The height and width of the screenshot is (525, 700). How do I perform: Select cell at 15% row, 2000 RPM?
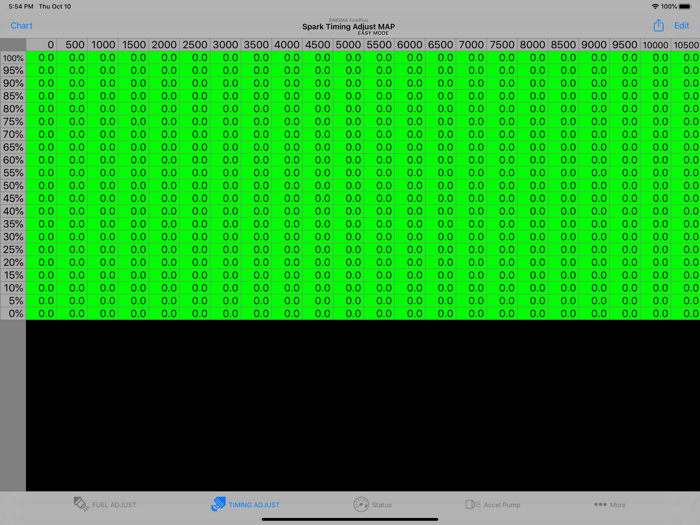click(x=164, y=275)
